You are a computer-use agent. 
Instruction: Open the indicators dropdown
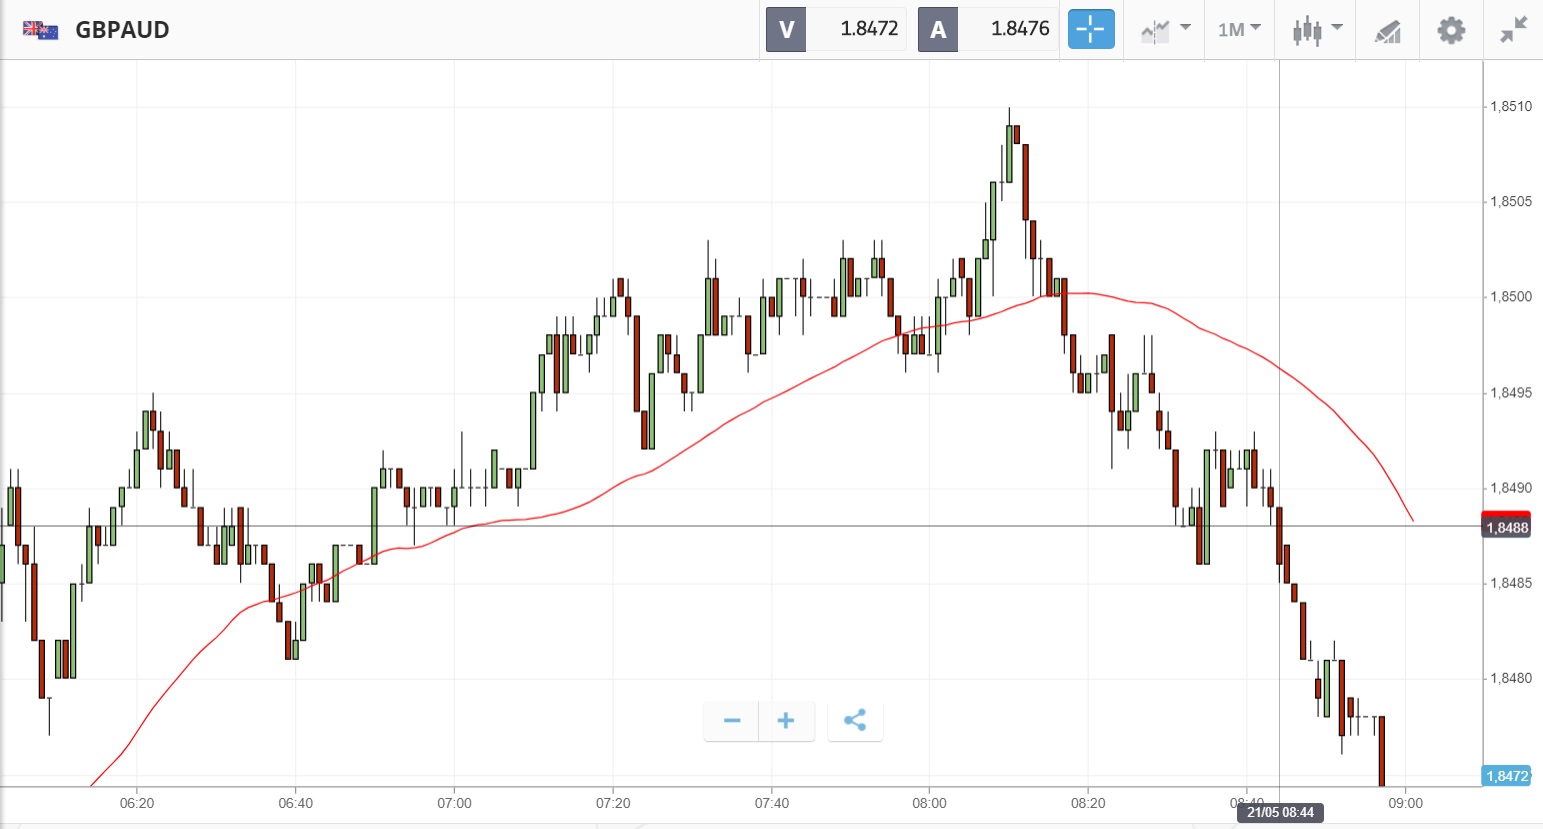coord(1165,29)
